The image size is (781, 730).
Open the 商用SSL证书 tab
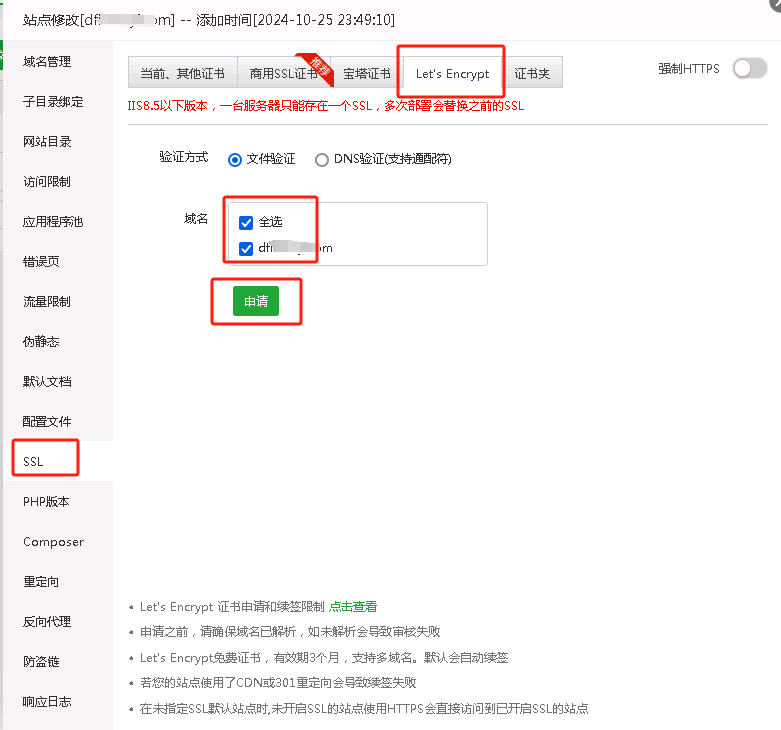coord(283,73)
